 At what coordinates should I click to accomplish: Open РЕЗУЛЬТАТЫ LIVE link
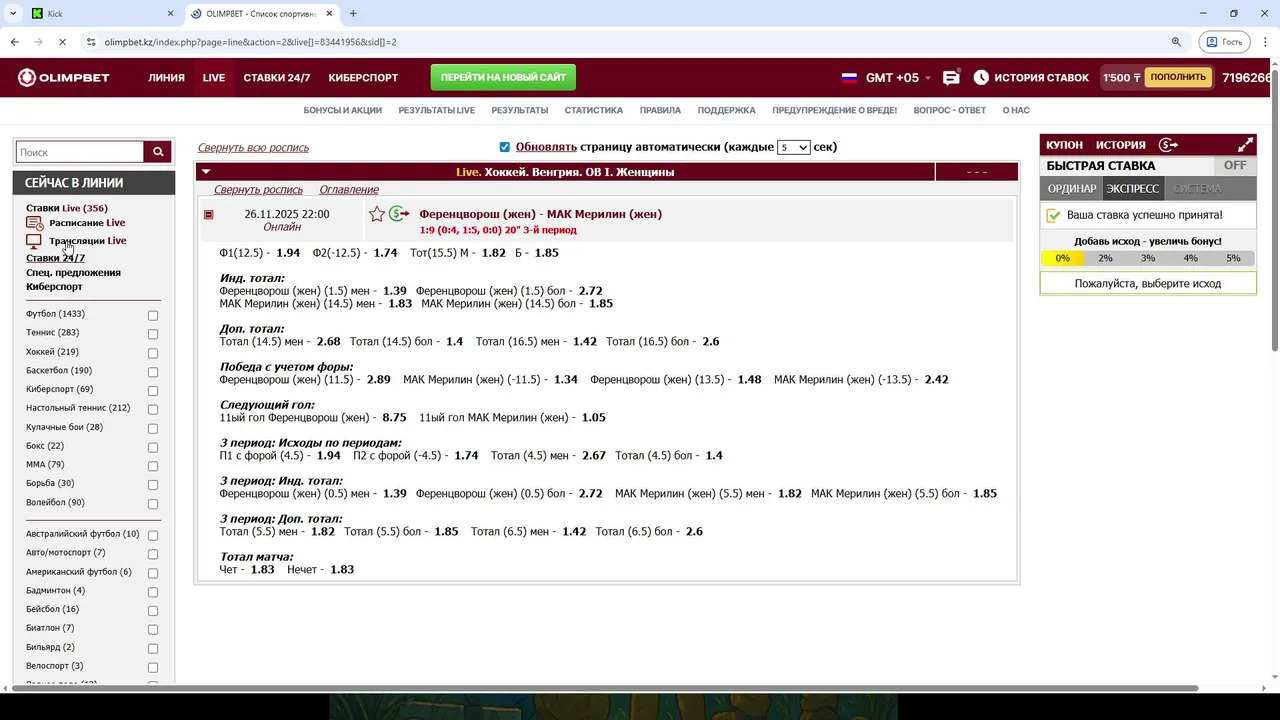click(x=436, y=110)
